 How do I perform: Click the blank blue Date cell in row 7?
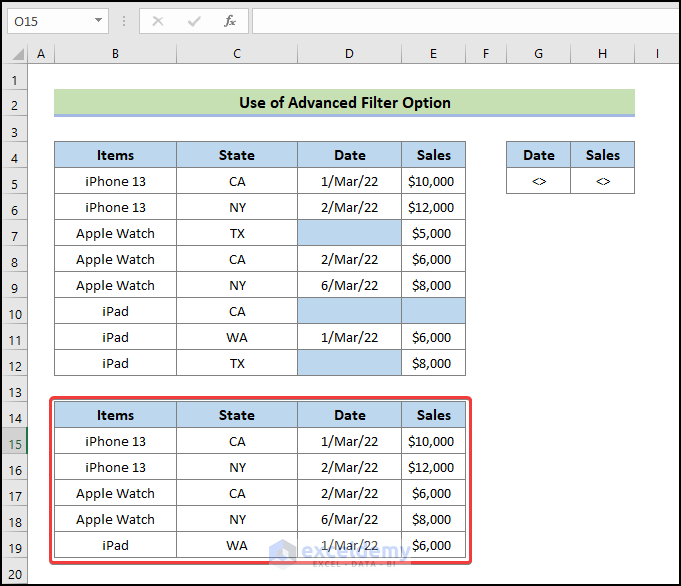(x=350, y=233)
